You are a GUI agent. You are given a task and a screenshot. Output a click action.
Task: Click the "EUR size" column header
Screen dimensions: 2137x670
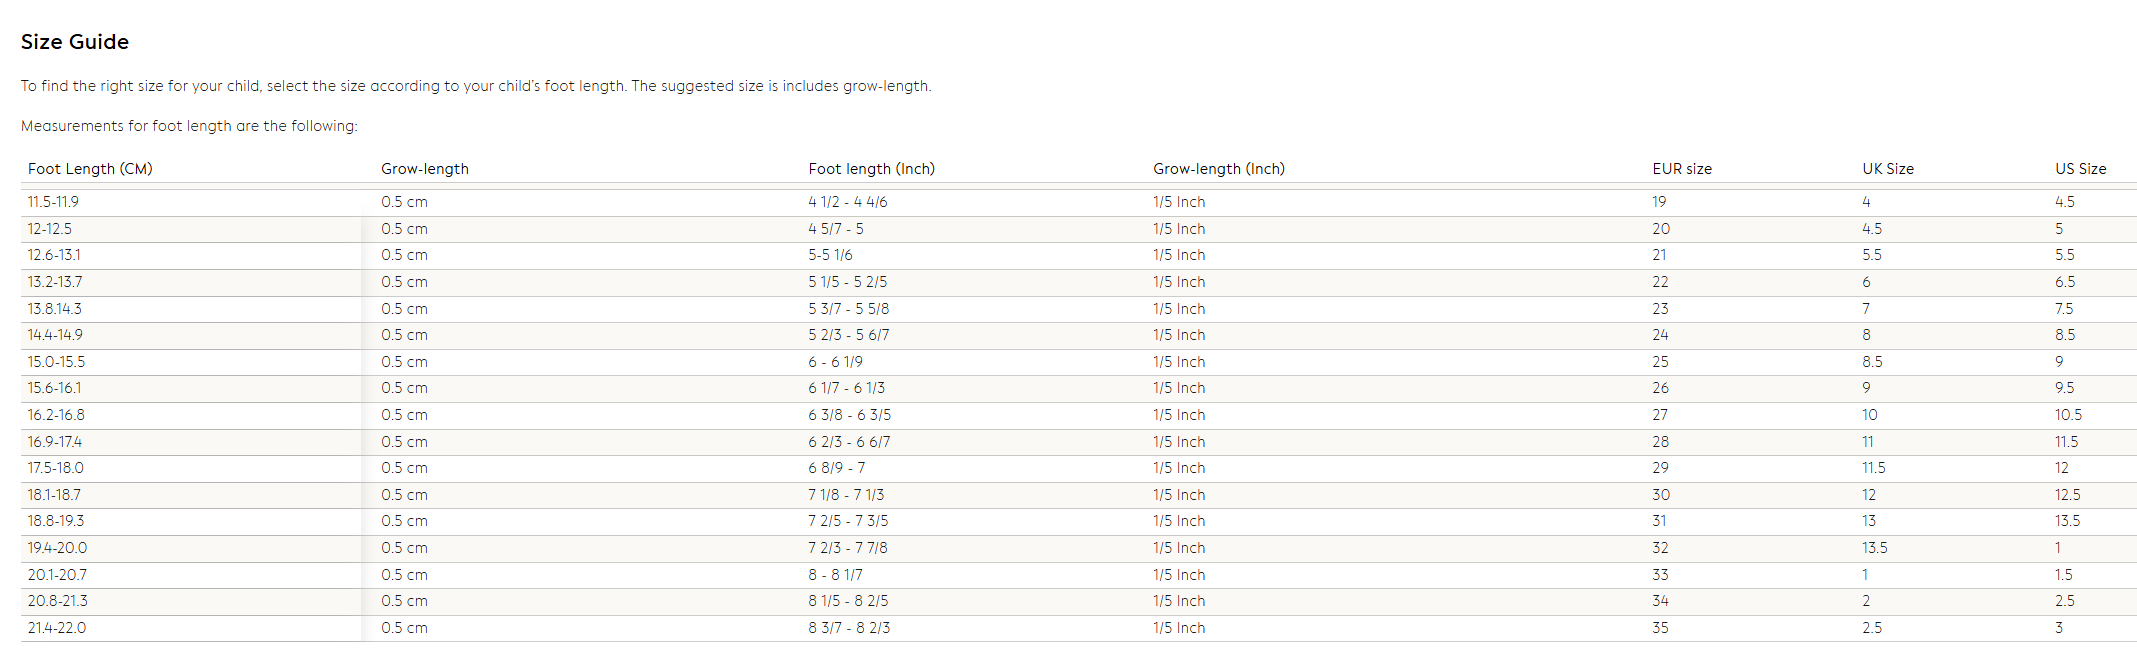(1681, 169)
